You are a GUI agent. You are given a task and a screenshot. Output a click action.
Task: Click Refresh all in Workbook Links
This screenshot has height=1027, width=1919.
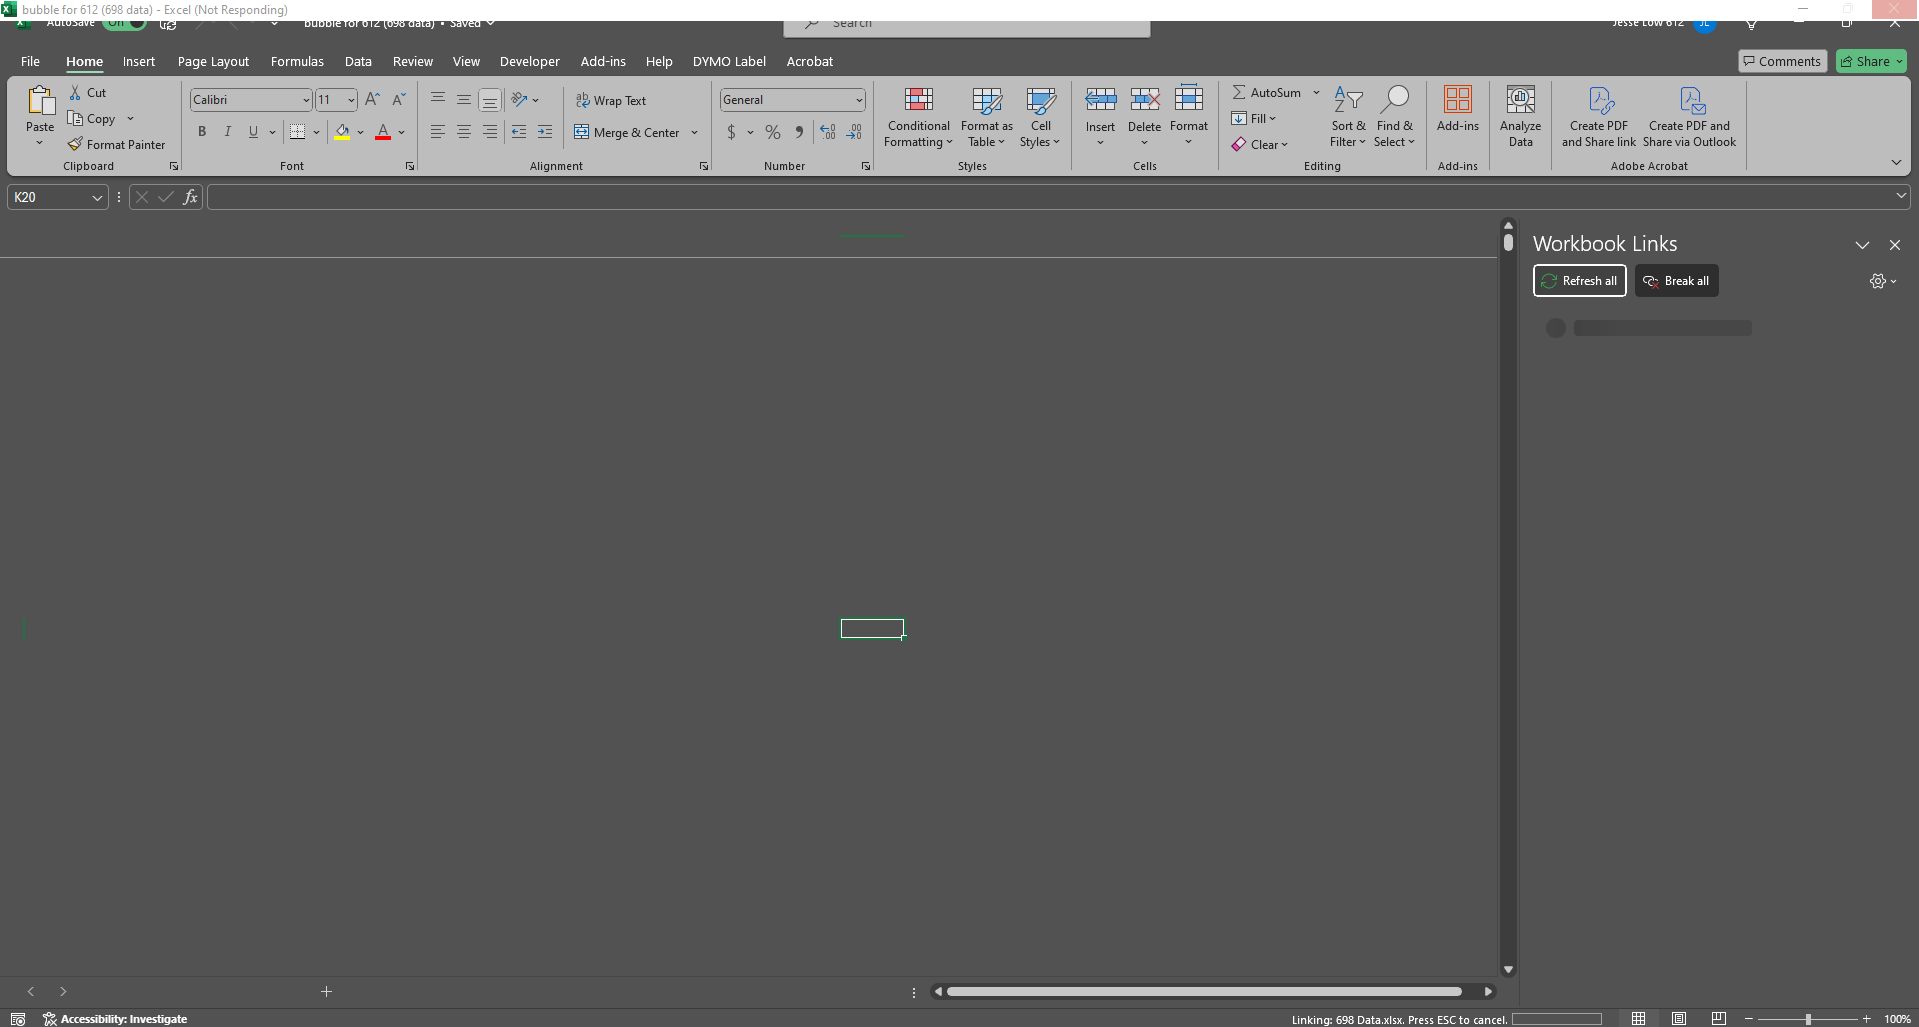(1580, 281)
